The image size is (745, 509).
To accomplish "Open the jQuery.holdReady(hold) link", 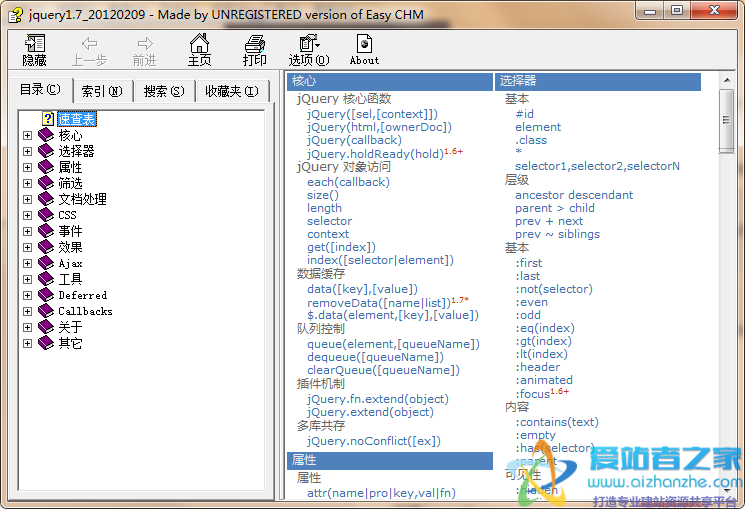I will tap(375, 154).
